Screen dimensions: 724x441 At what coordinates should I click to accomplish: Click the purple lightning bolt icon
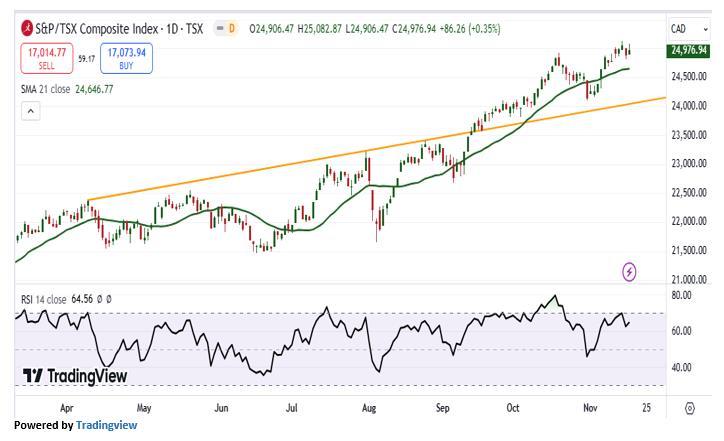tap(629, 271)
